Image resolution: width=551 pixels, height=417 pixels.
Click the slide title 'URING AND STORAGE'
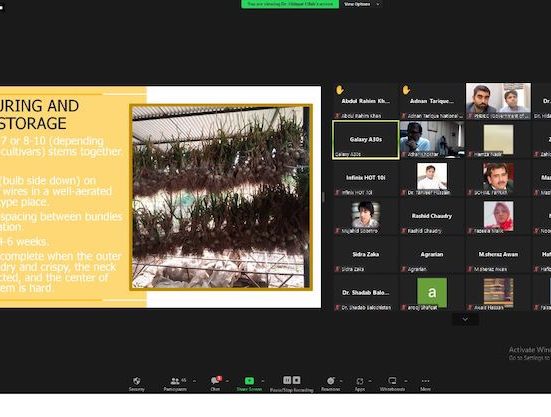tap(39, 115)
